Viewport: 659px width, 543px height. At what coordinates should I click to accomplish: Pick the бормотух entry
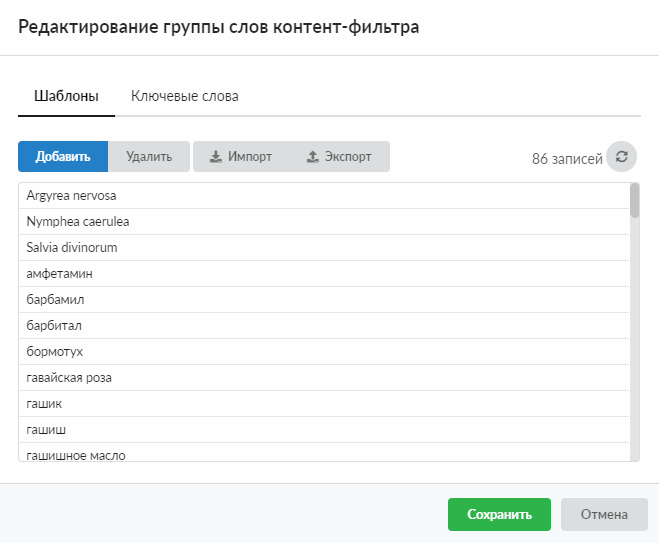coord(55,352)
